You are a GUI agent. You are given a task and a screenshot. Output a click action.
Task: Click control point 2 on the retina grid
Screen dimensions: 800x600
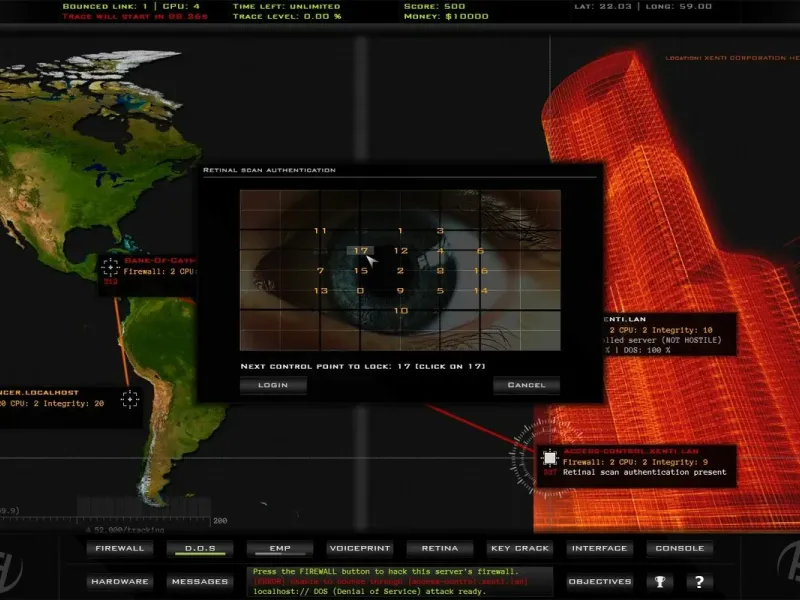click(401, 270)
